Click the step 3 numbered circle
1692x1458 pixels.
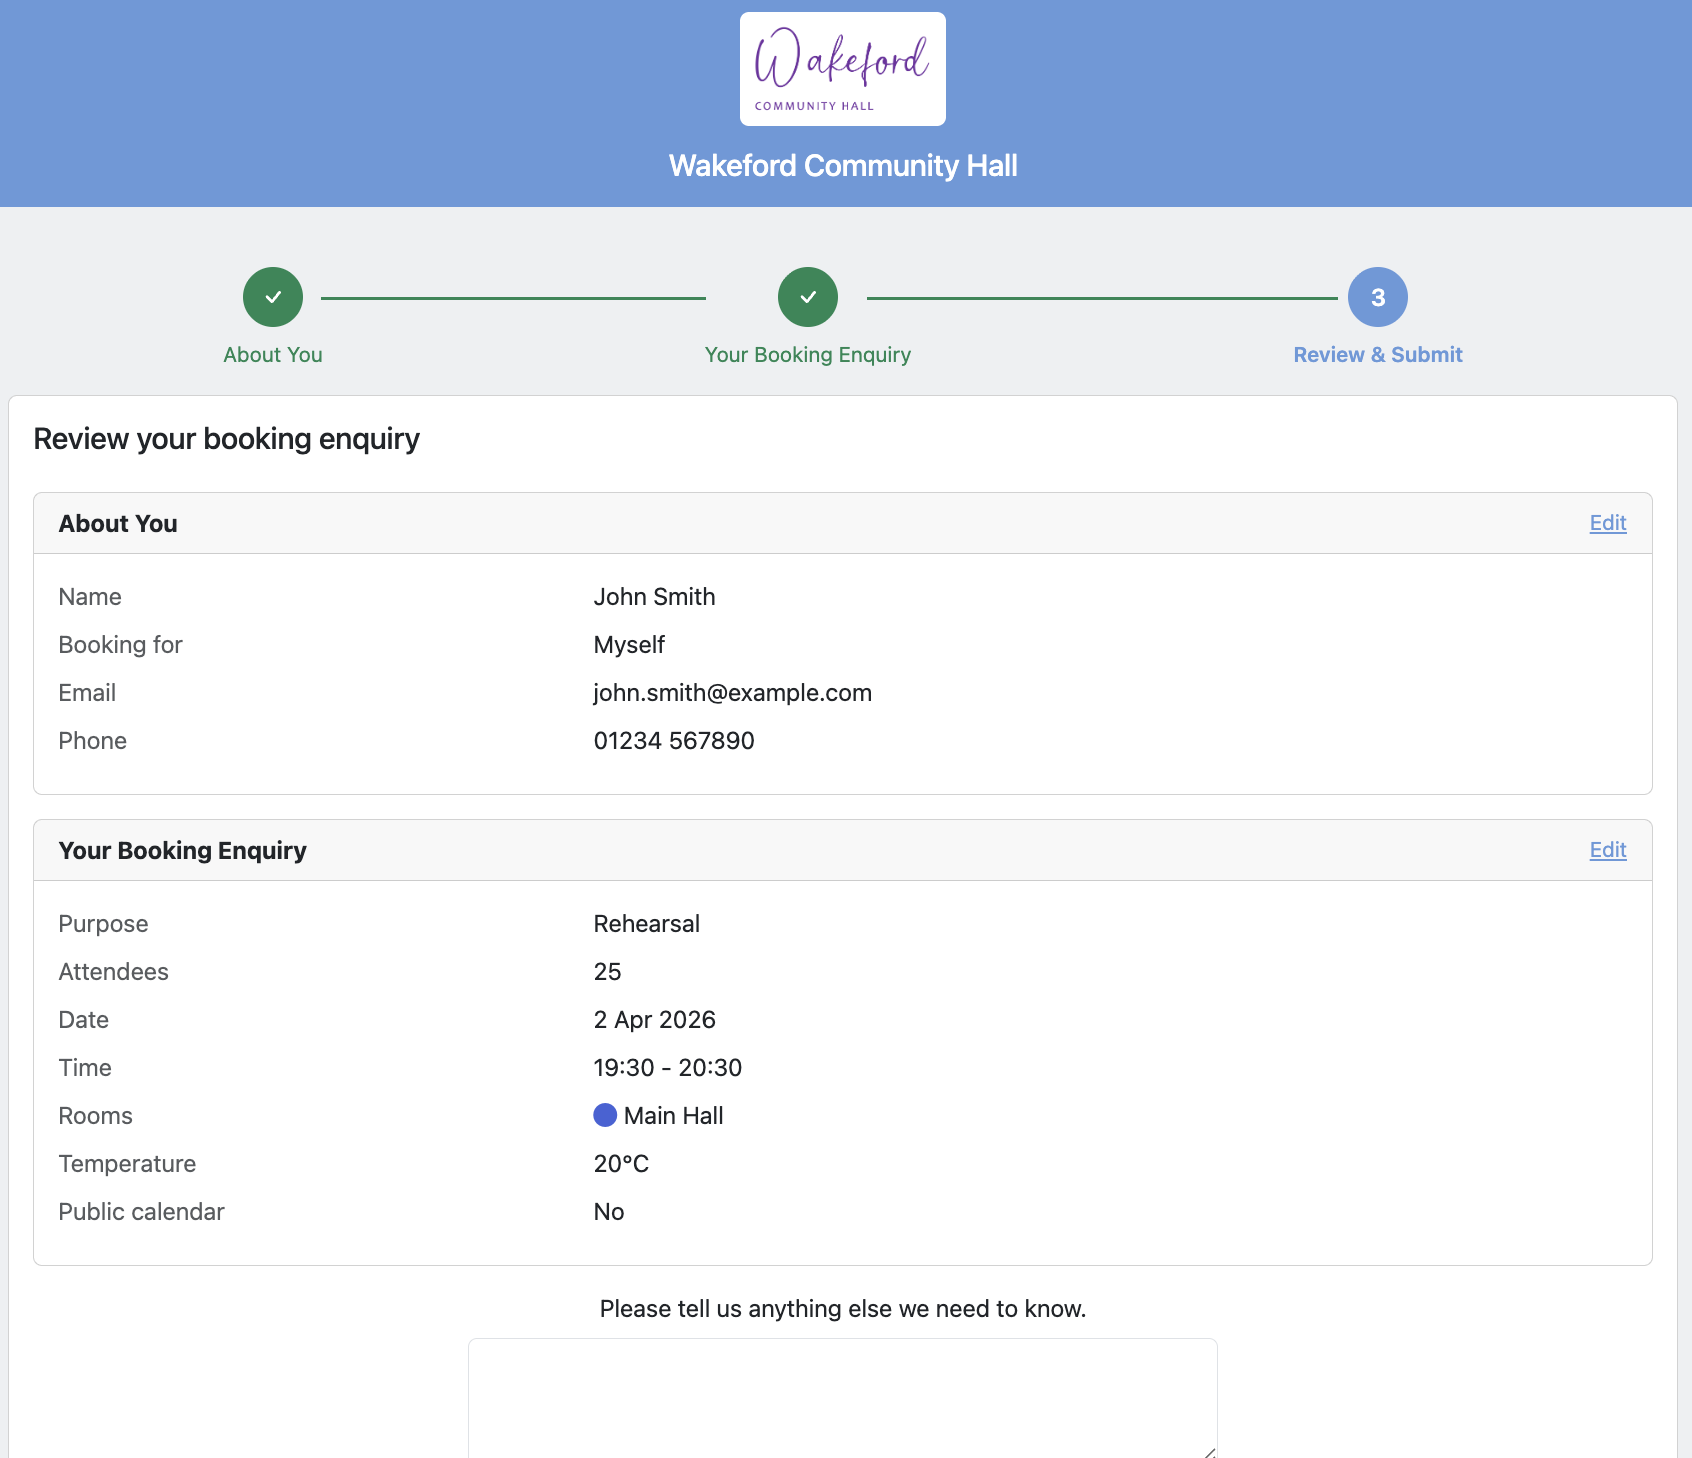pos(1377,297)
